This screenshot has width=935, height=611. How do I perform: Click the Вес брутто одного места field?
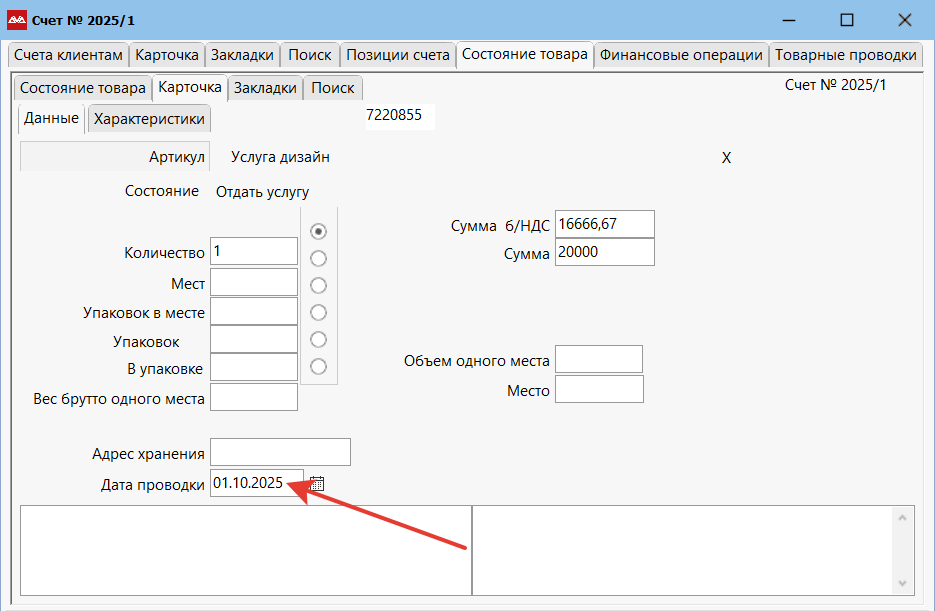(x=254, y=398)
